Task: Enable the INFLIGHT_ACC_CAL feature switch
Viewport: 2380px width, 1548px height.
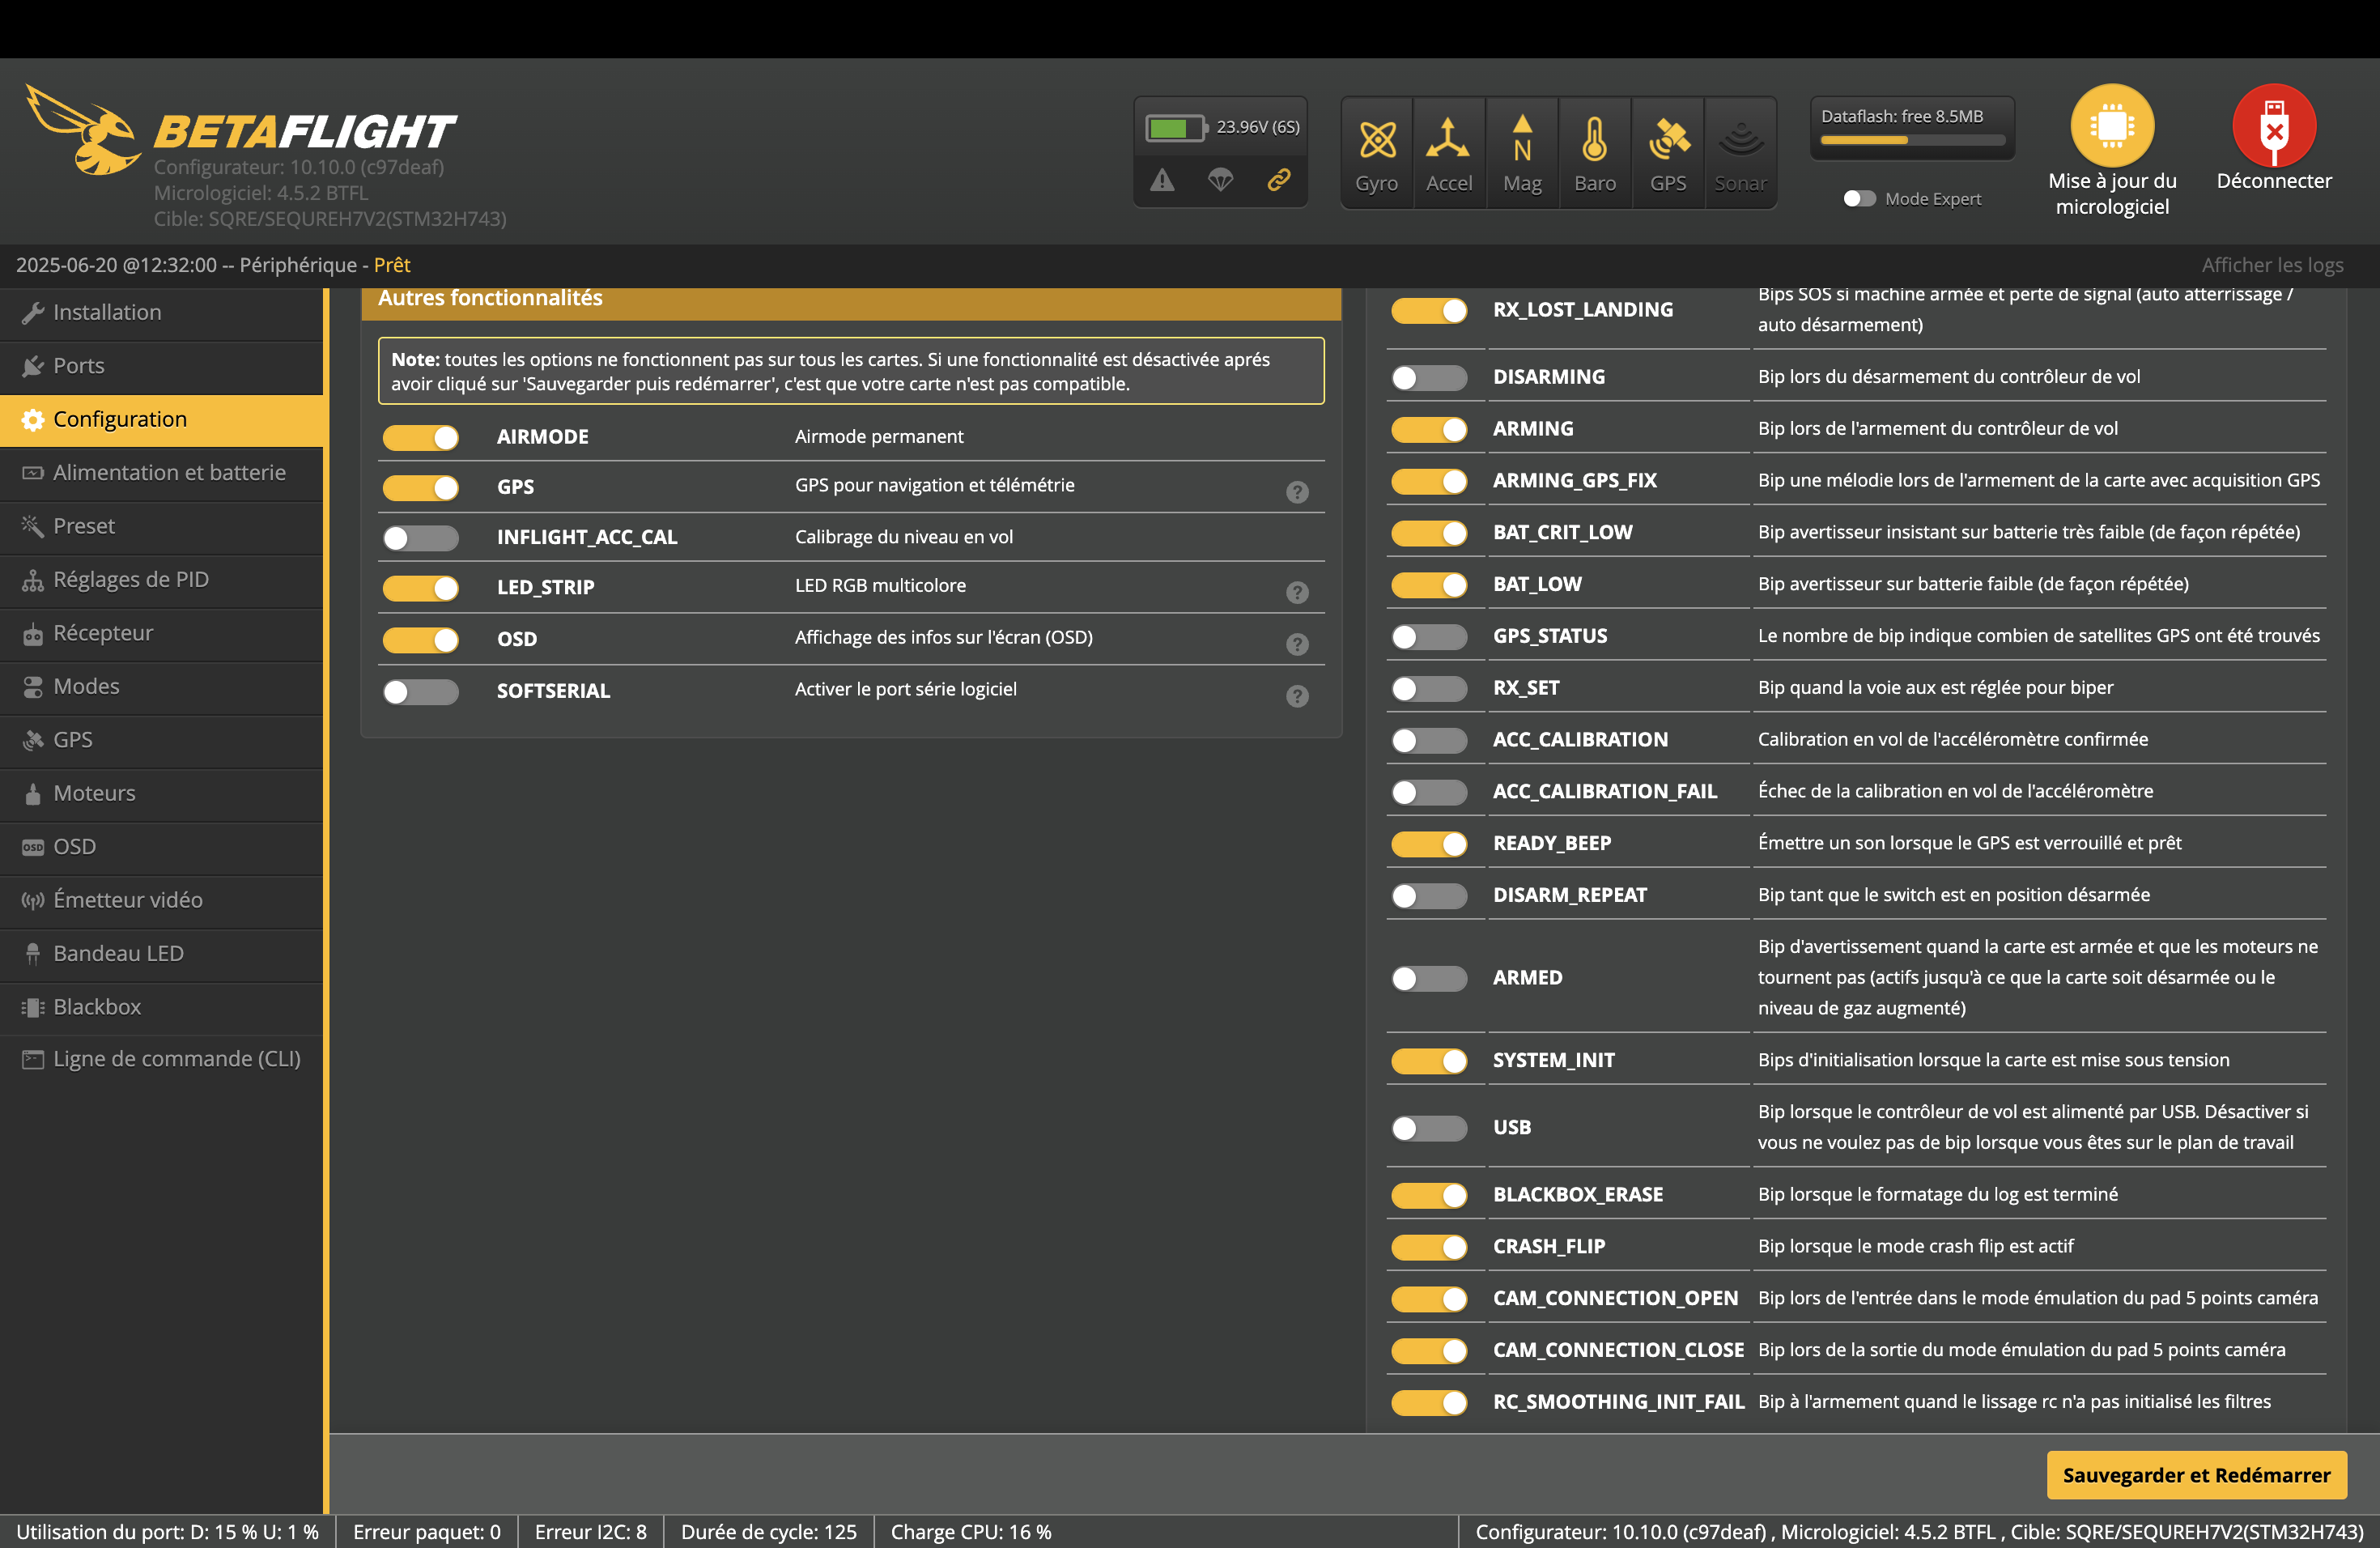Action: (x=421, y=538)
